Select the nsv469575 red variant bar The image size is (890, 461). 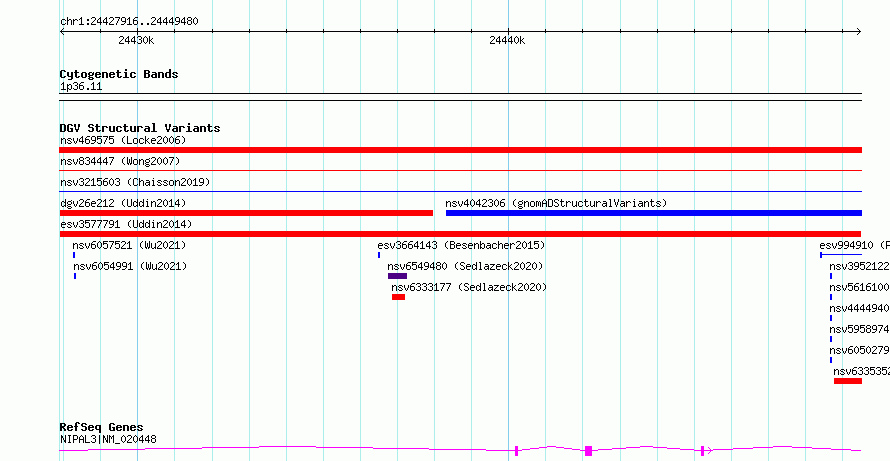pyautogui.click(x=460, y=150)
